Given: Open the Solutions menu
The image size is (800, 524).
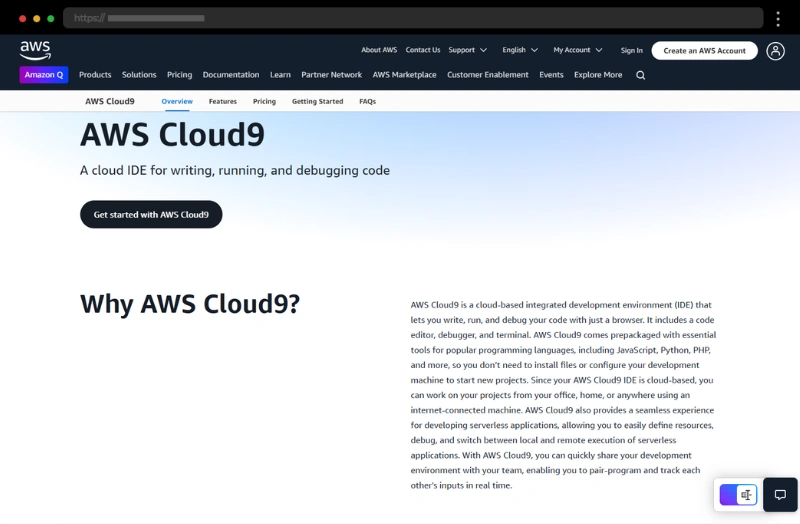Looking at the screenshot, I should coord(139,74).
